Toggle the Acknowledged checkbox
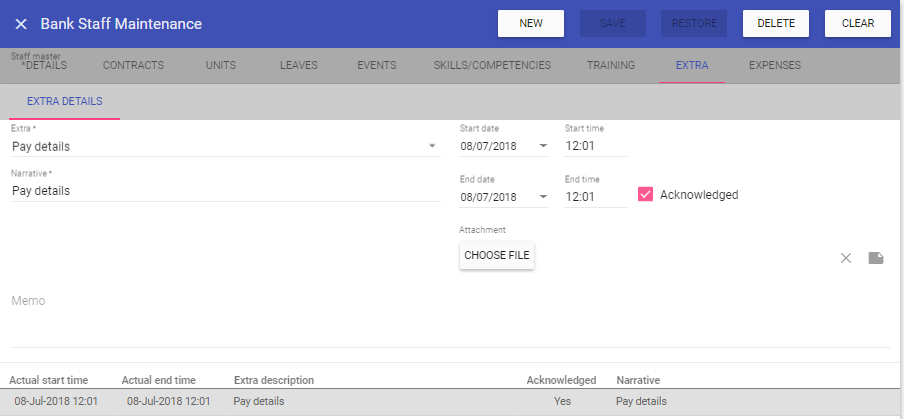Viewport: 904px width, 419px height. click(646, 194)
